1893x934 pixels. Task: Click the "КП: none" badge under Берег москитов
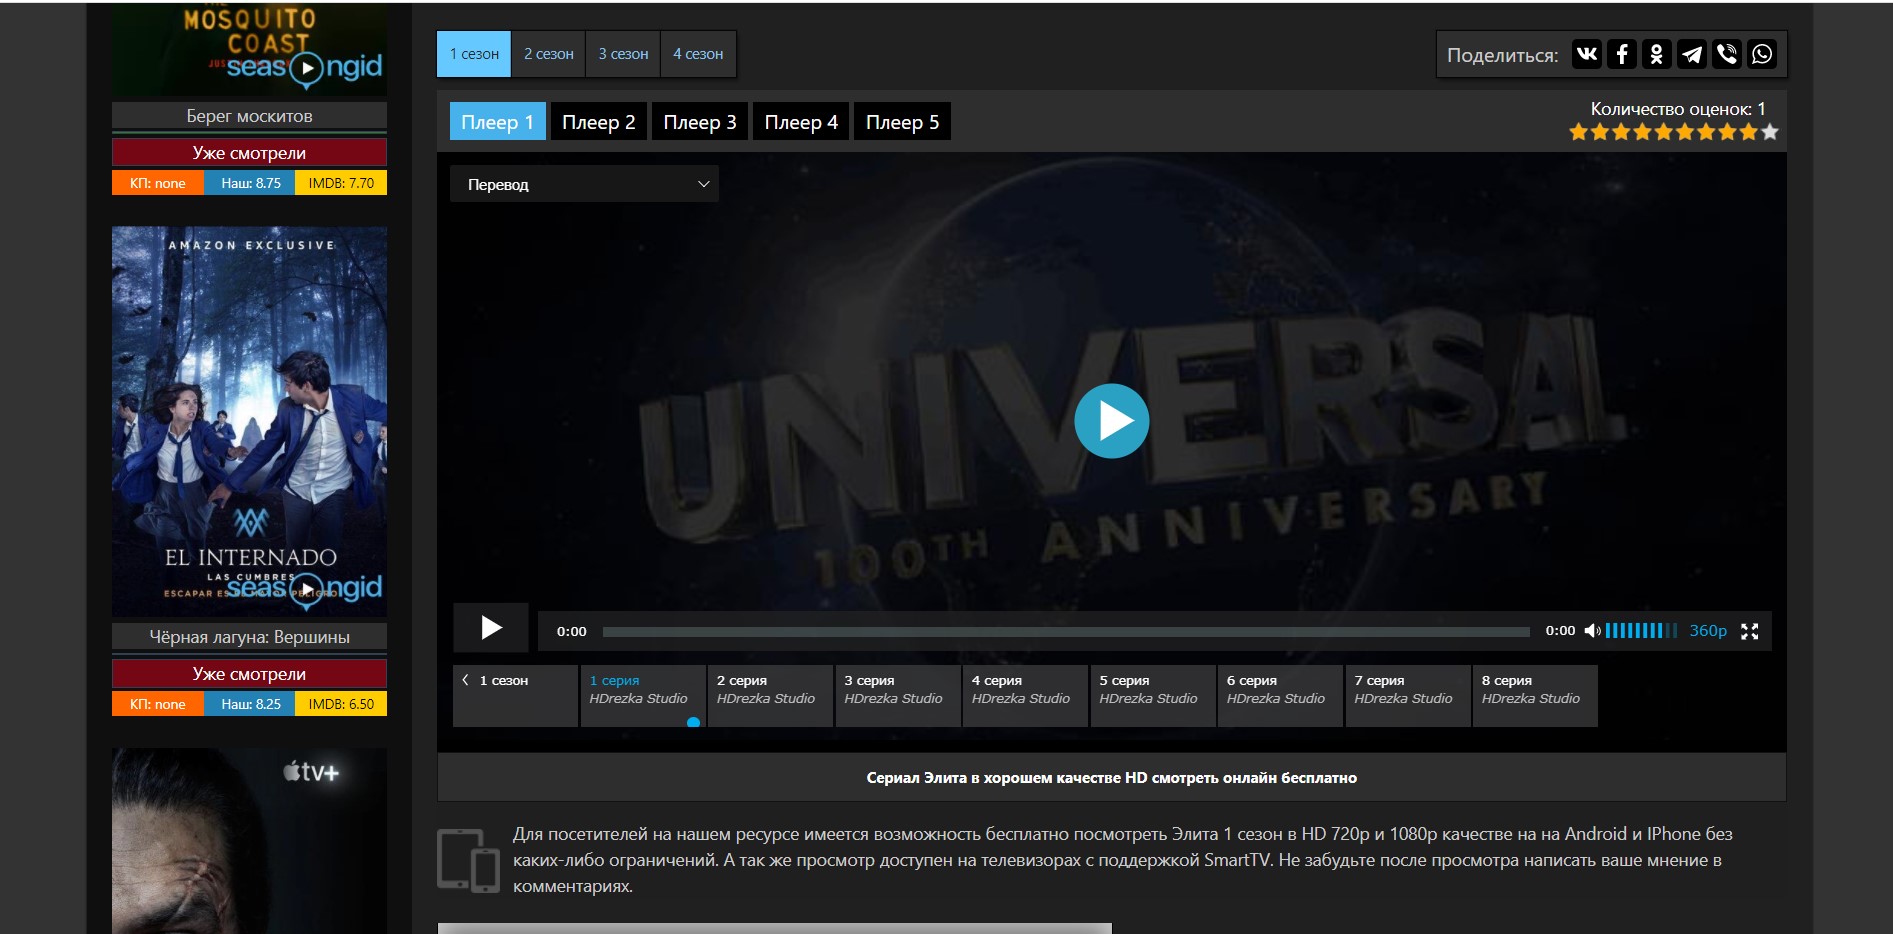[158, 183]
